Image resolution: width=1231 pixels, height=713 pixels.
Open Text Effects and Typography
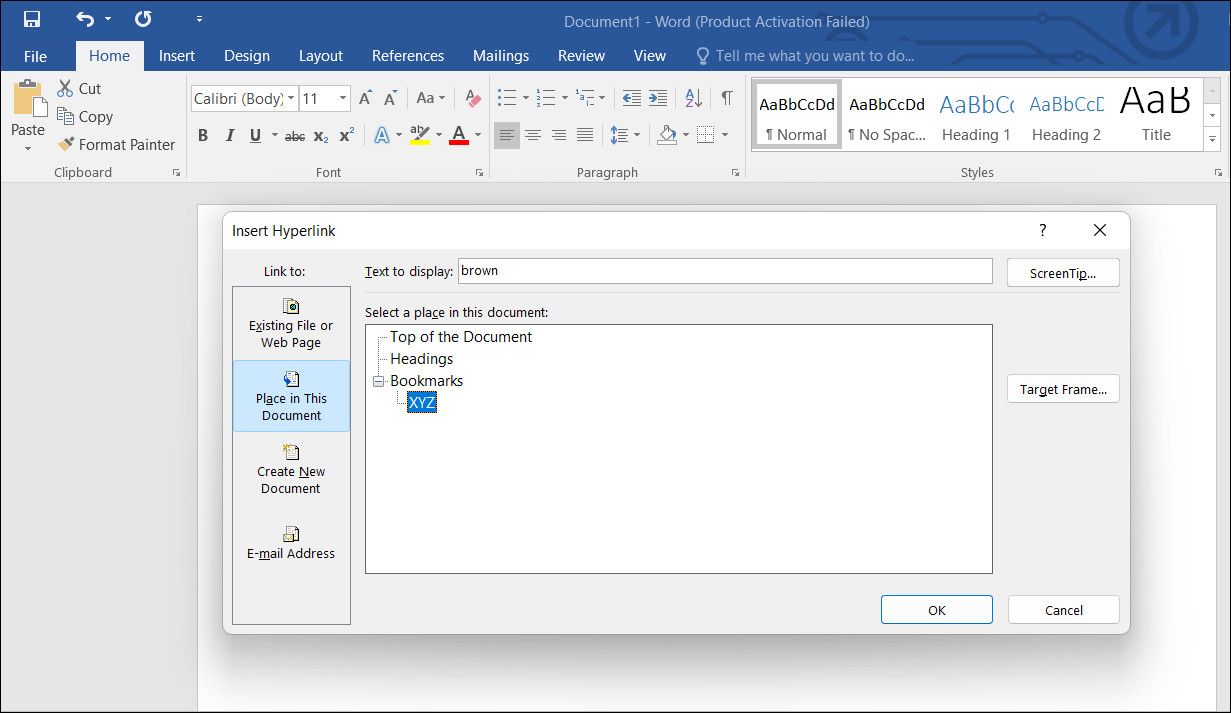tap(382, 135)
